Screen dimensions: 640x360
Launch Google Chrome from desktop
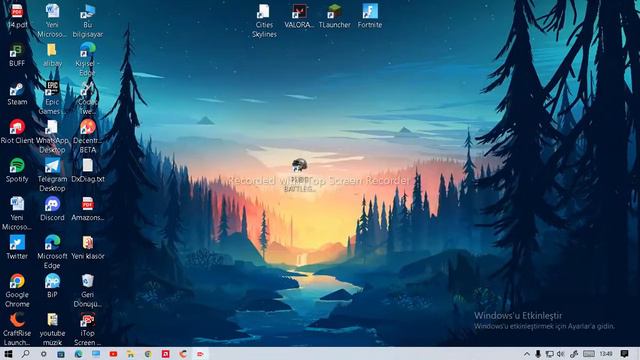(17, 290)
